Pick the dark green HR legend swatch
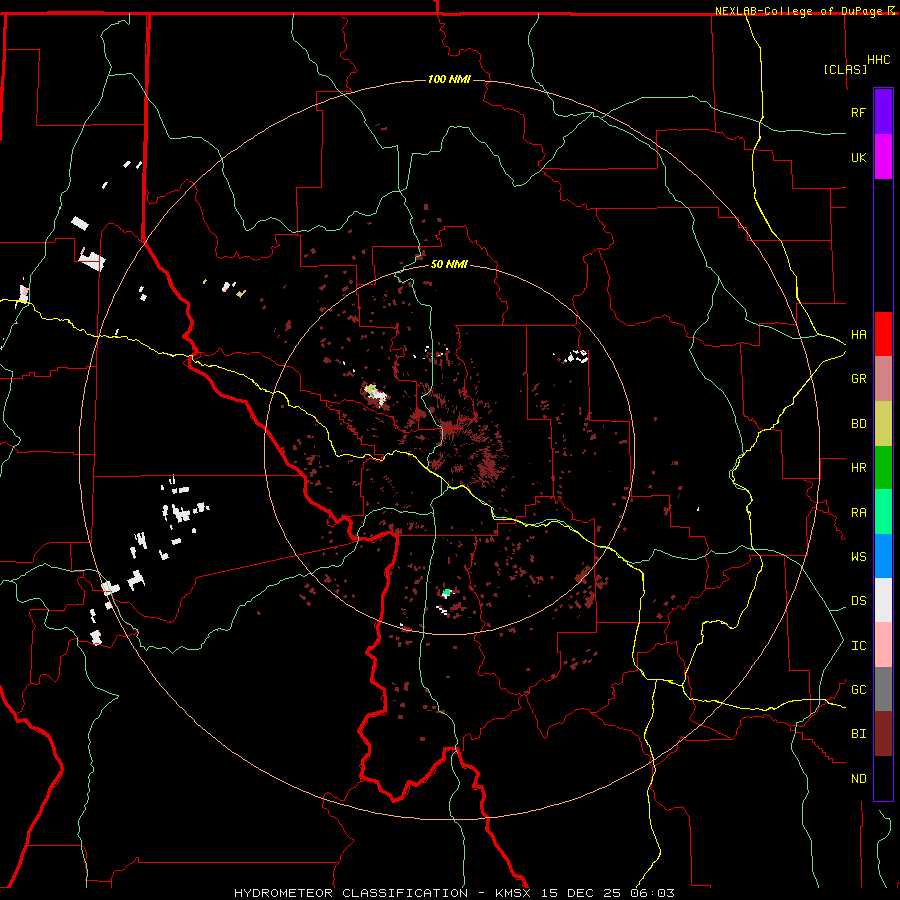 883,467
